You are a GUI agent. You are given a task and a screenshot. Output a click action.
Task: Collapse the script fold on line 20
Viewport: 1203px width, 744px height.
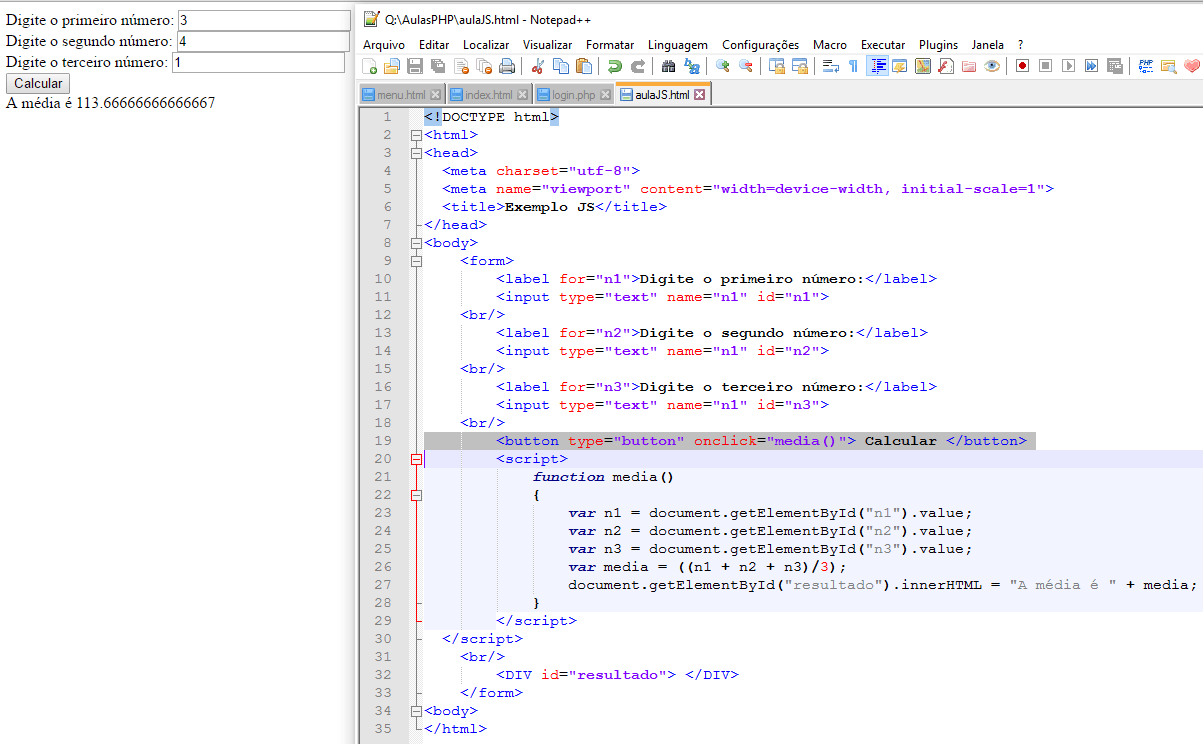[416, 459]
